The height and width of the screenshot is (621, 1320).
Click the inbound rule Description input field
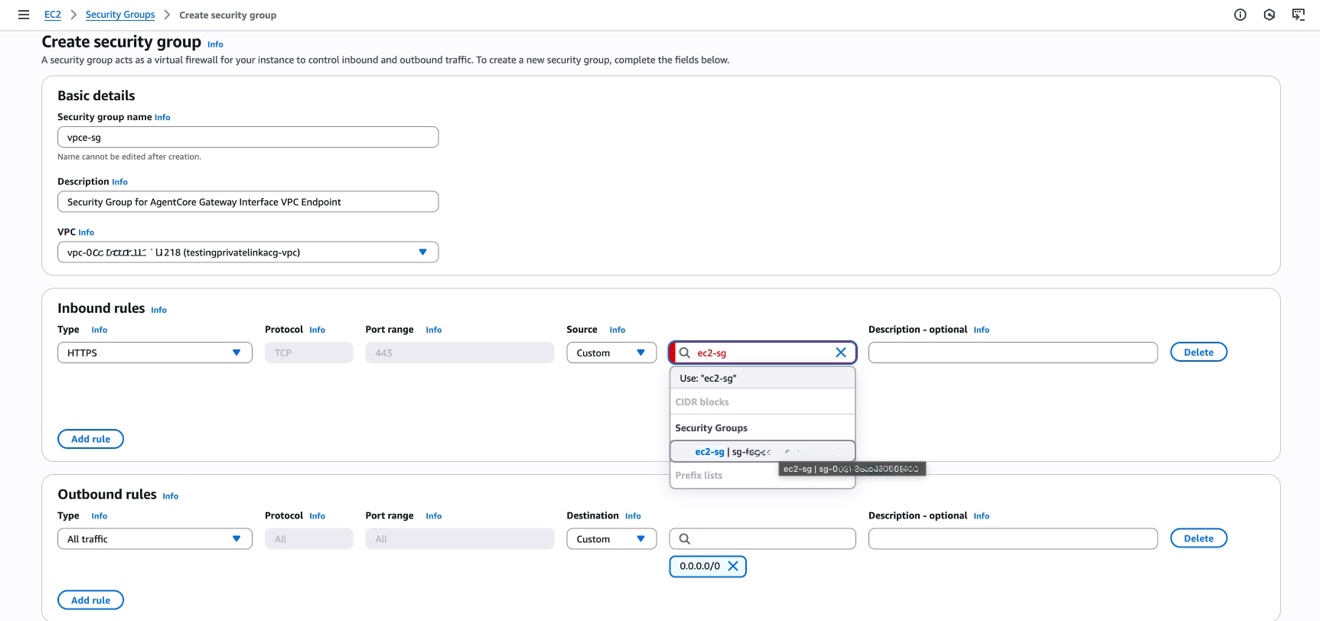tap(1012, 353)
